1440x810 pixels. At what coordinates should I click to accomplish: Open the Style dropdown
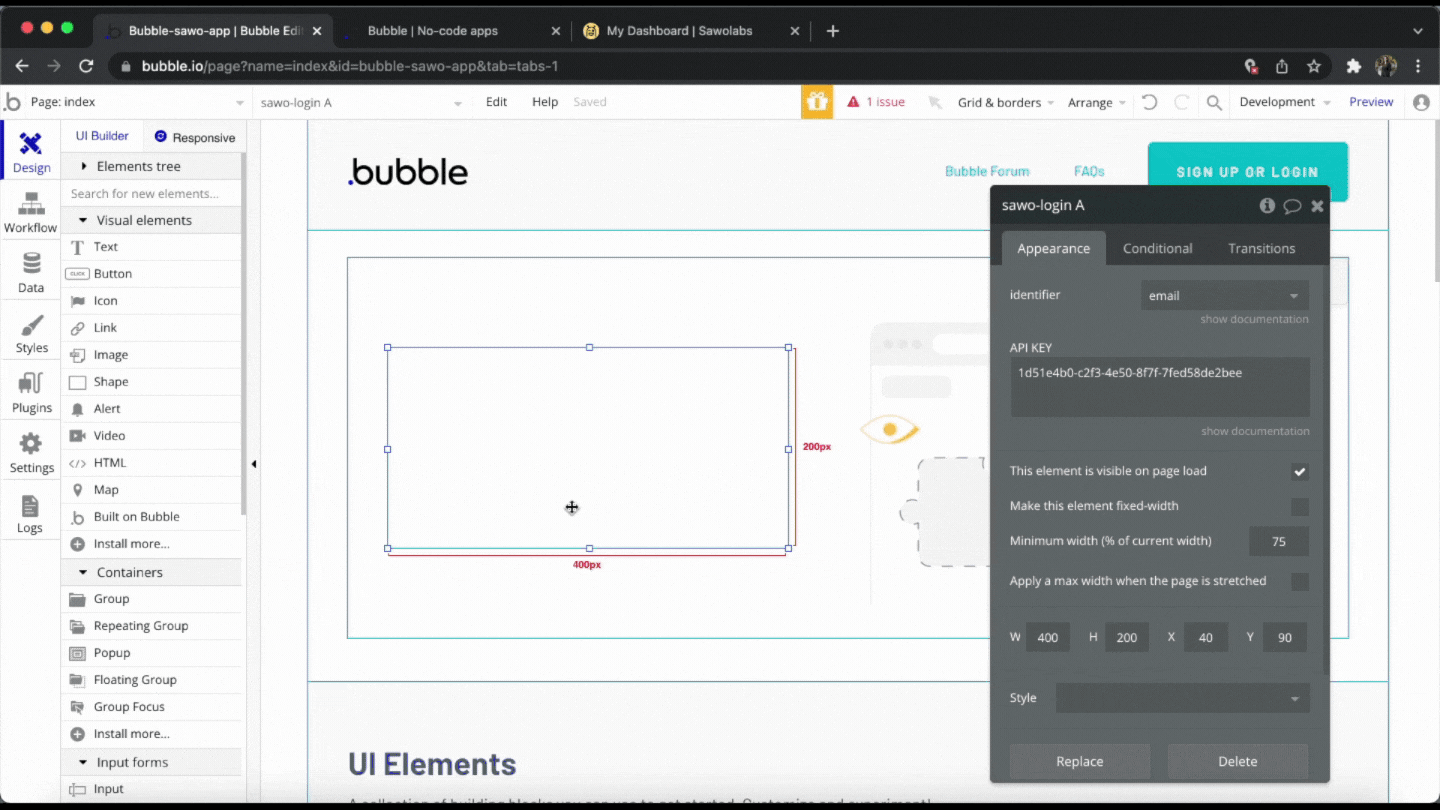click(1182, 698)
